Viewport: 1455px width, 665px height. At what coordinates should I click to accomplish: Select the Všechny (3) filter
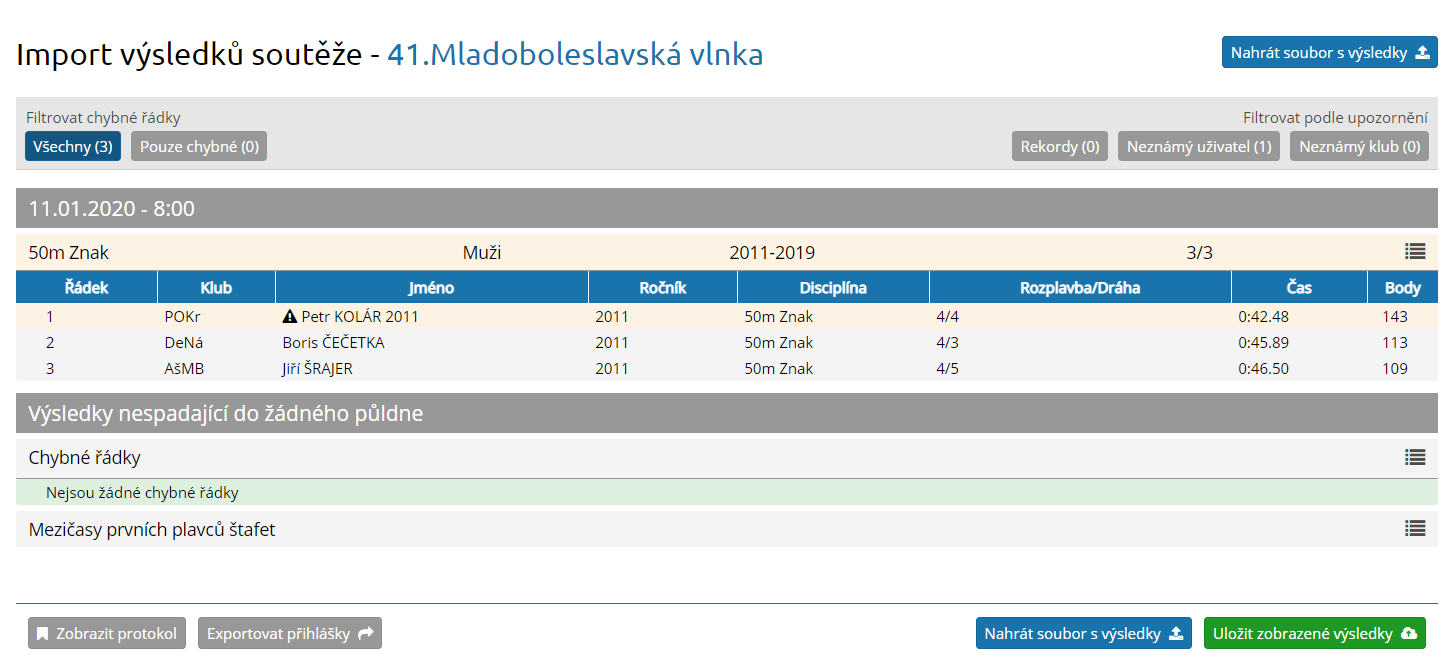pos(73,147)
